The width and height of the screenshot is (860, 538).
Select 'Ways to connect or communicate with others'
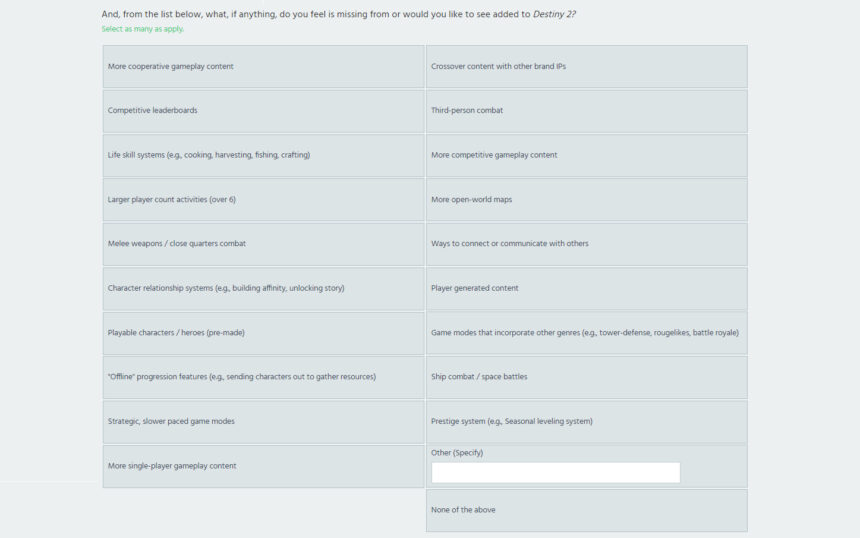click(586, 244)
